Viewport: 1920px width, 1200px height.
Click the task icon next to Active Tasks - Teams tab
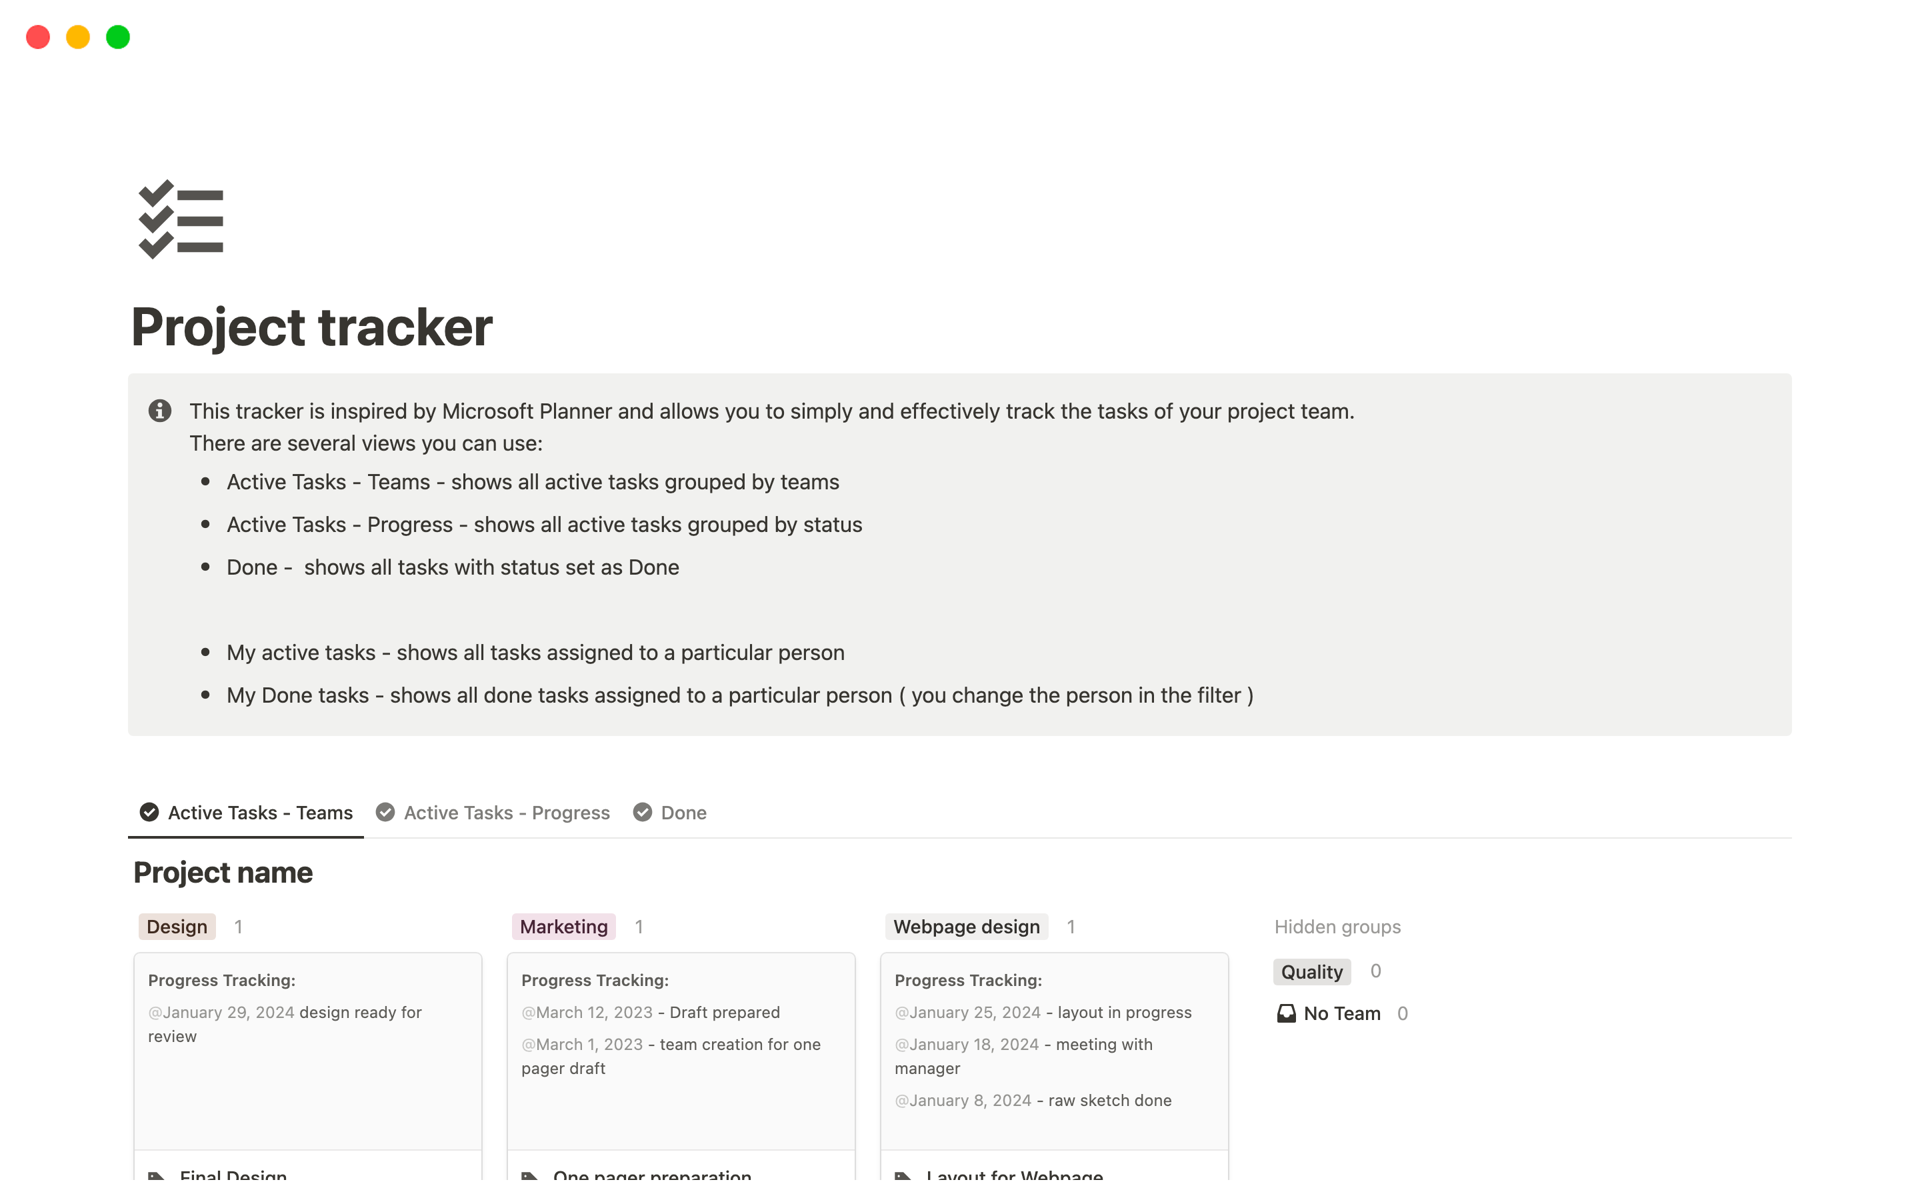coord(148,812)
